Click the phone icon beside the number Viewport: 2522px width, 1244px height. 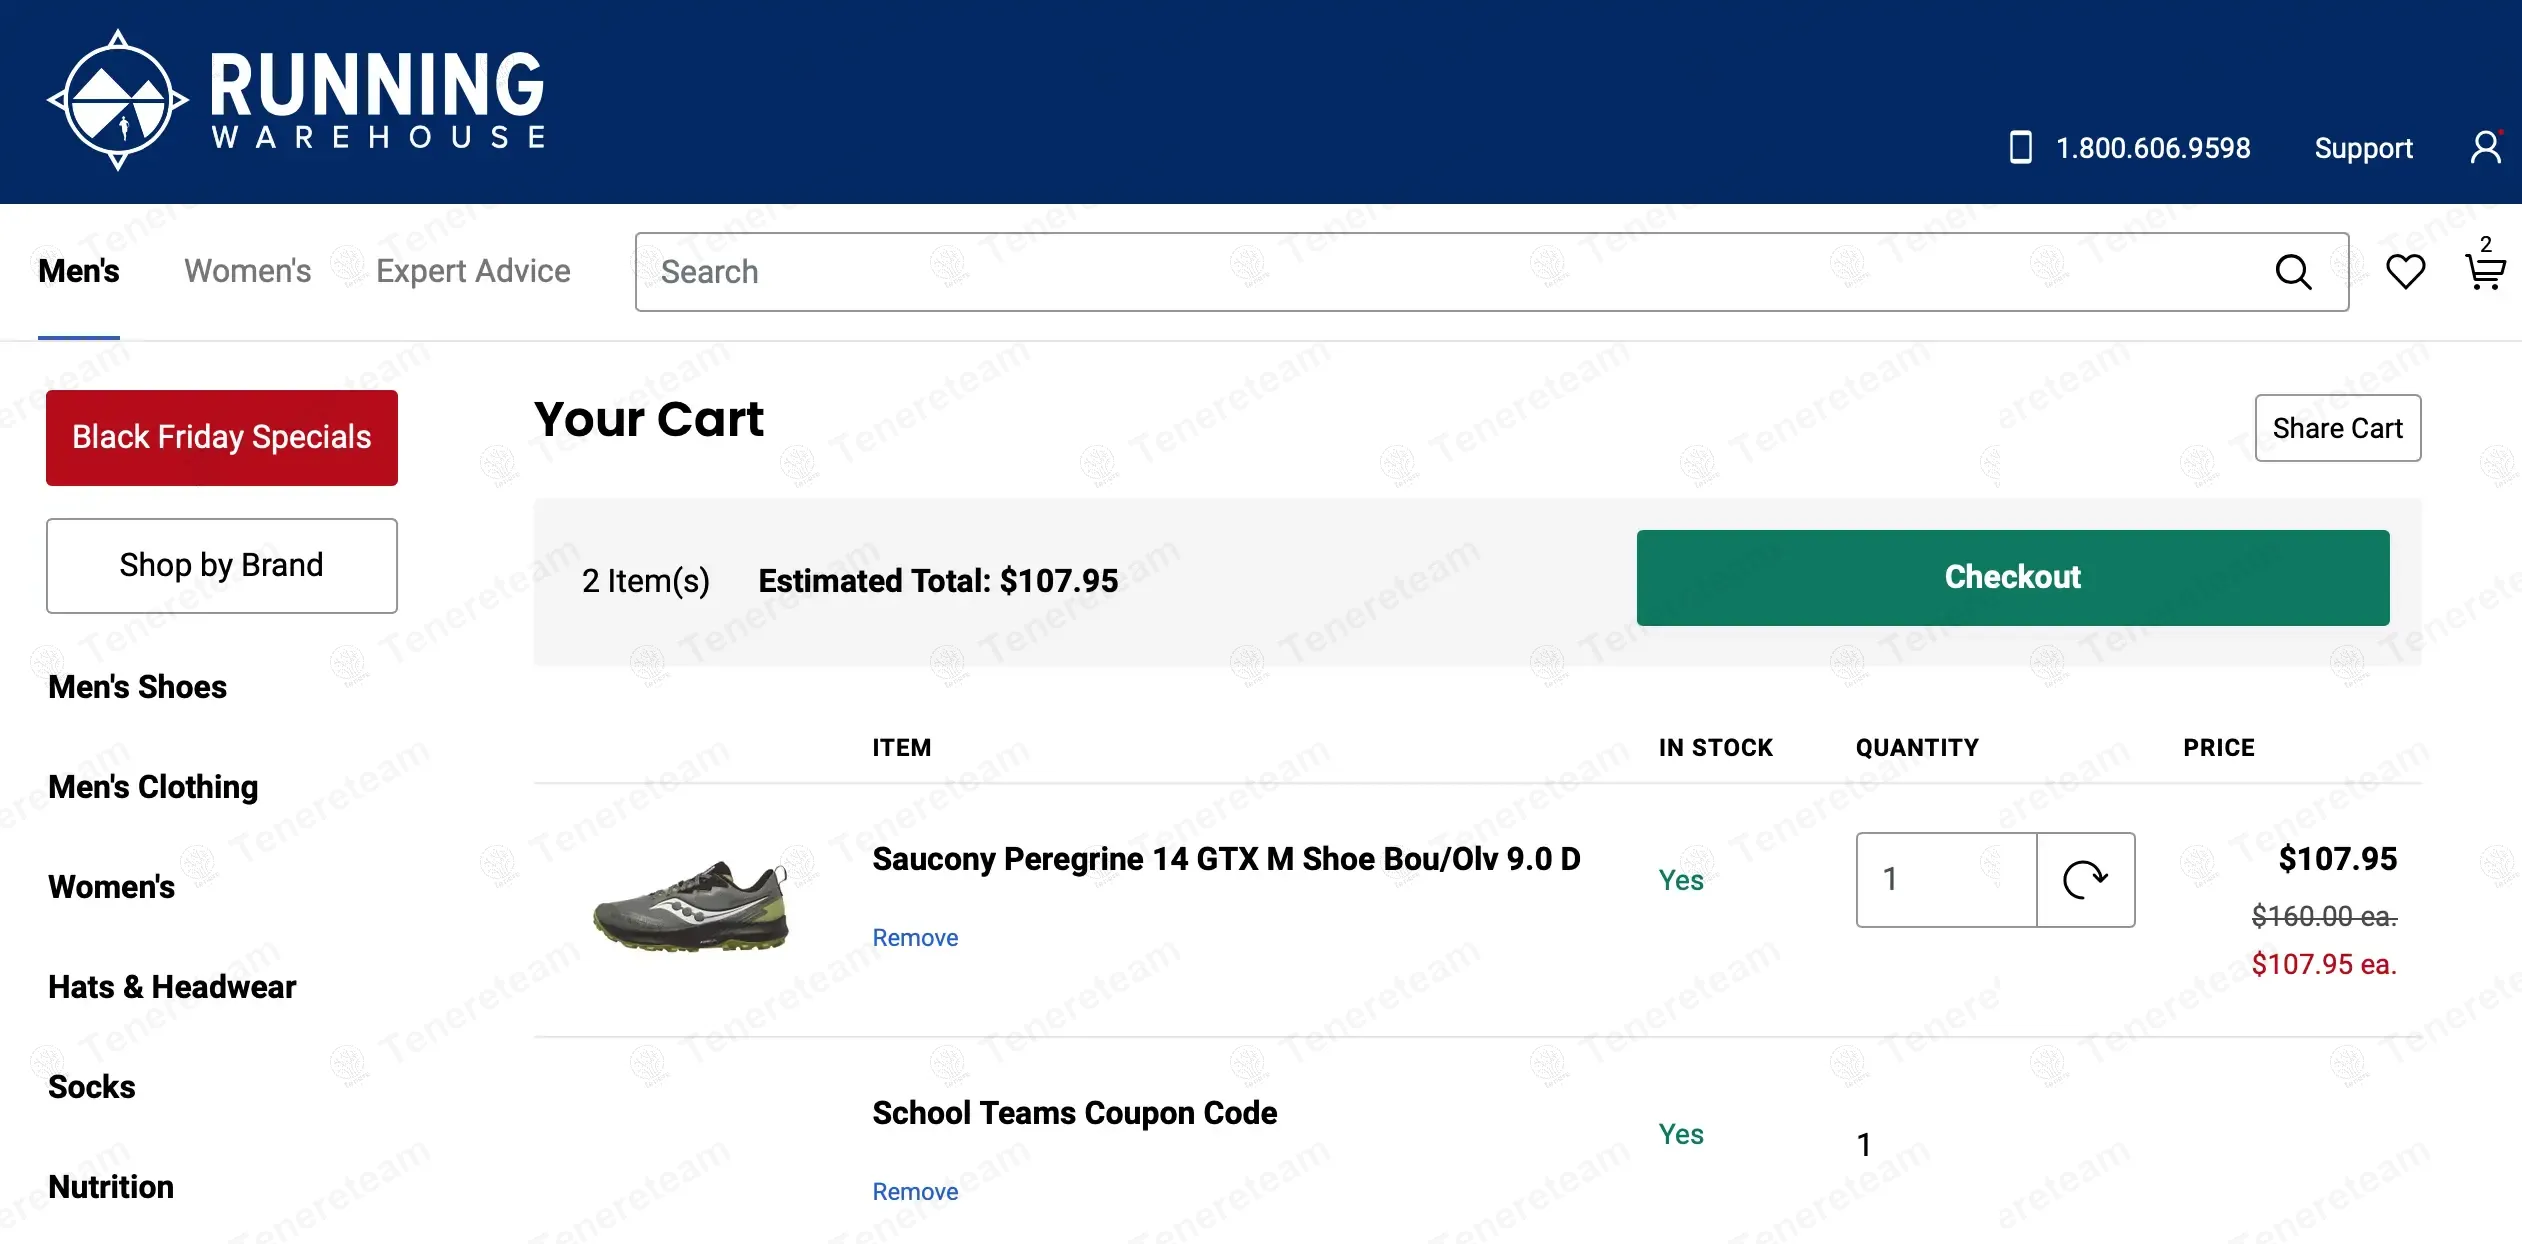(x=2020, y=147)
